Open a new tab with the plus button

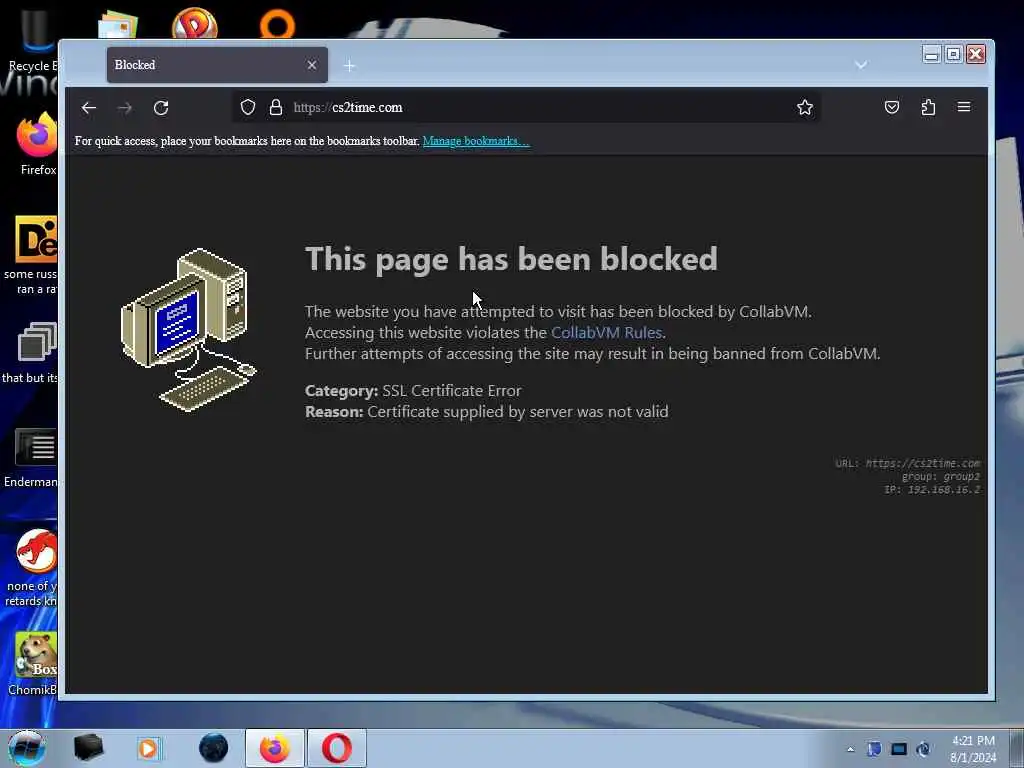[349, 65]
